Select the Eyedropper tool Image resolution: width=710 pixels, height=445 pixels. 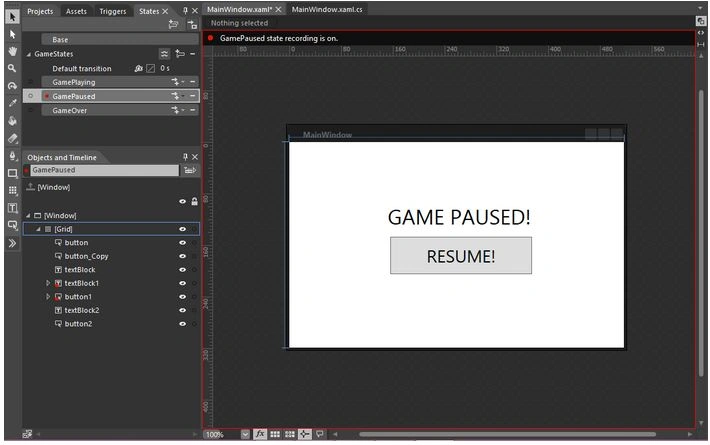(x=12, y=103)
